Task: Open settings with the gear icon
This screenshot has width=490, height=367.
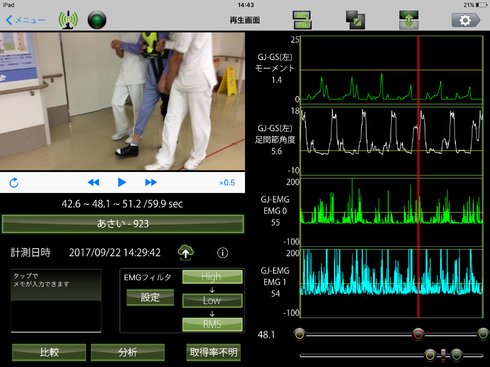Action: pyautogui.click(x=466, y=20)
